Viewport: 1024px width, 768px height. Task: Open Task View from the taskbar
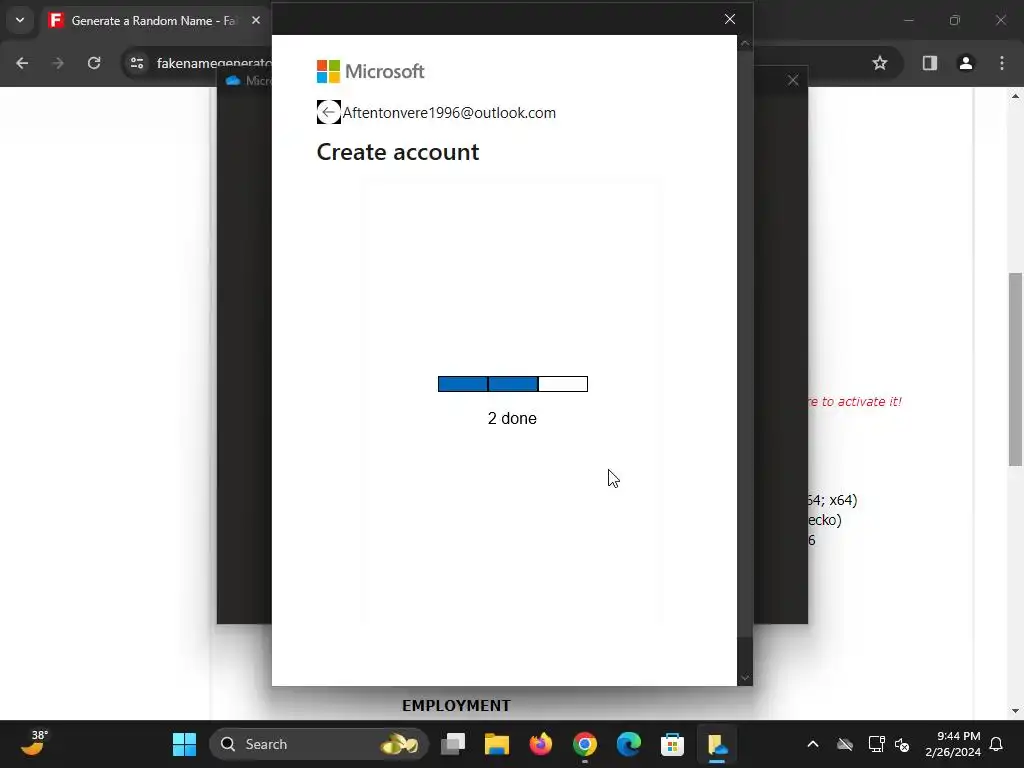pyautogui.click(x=453, y=744)
